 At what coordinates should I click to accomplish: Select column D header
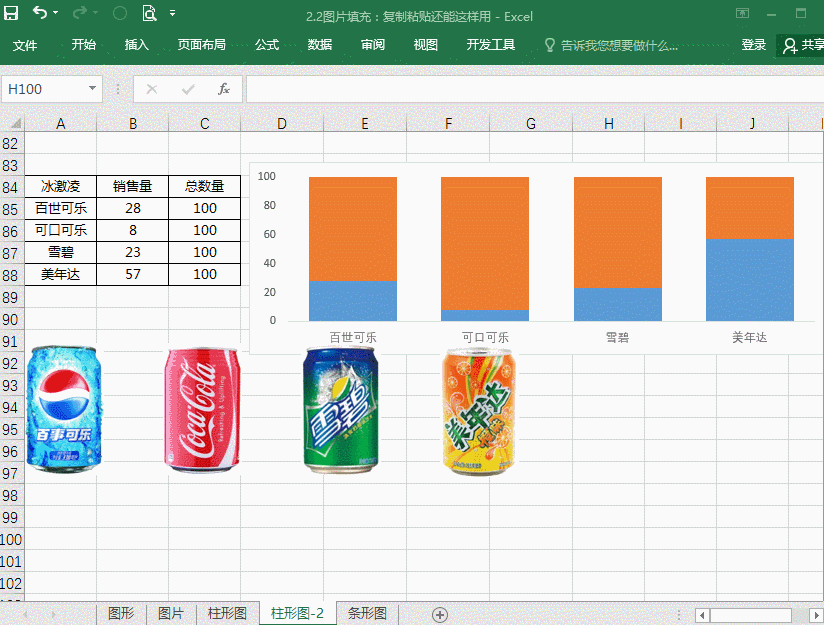pyautogui.click(x=282, y=124)
